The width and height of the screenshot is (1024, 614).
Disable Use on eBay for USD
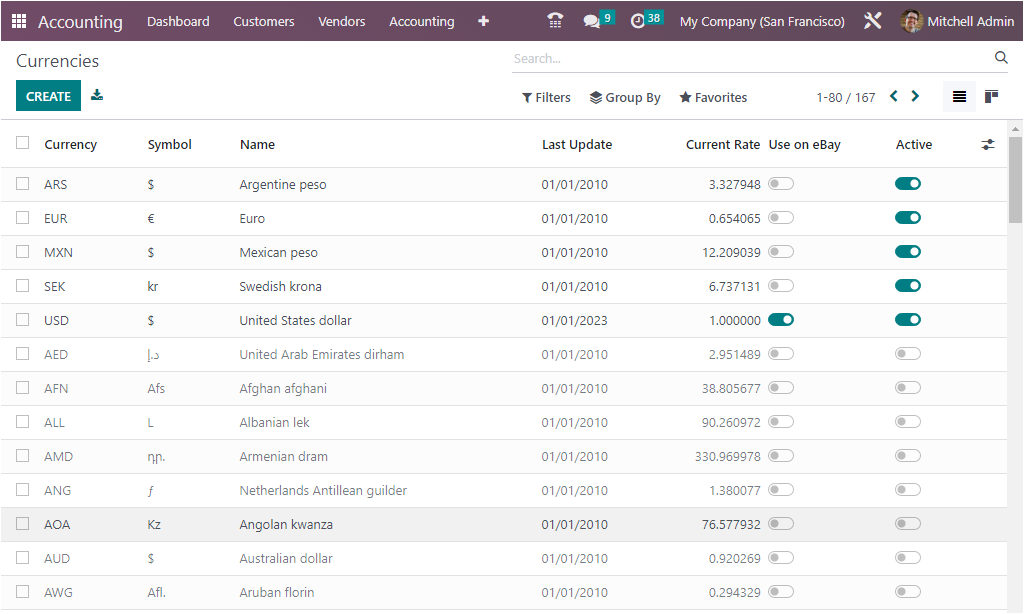tap(781, 320)
